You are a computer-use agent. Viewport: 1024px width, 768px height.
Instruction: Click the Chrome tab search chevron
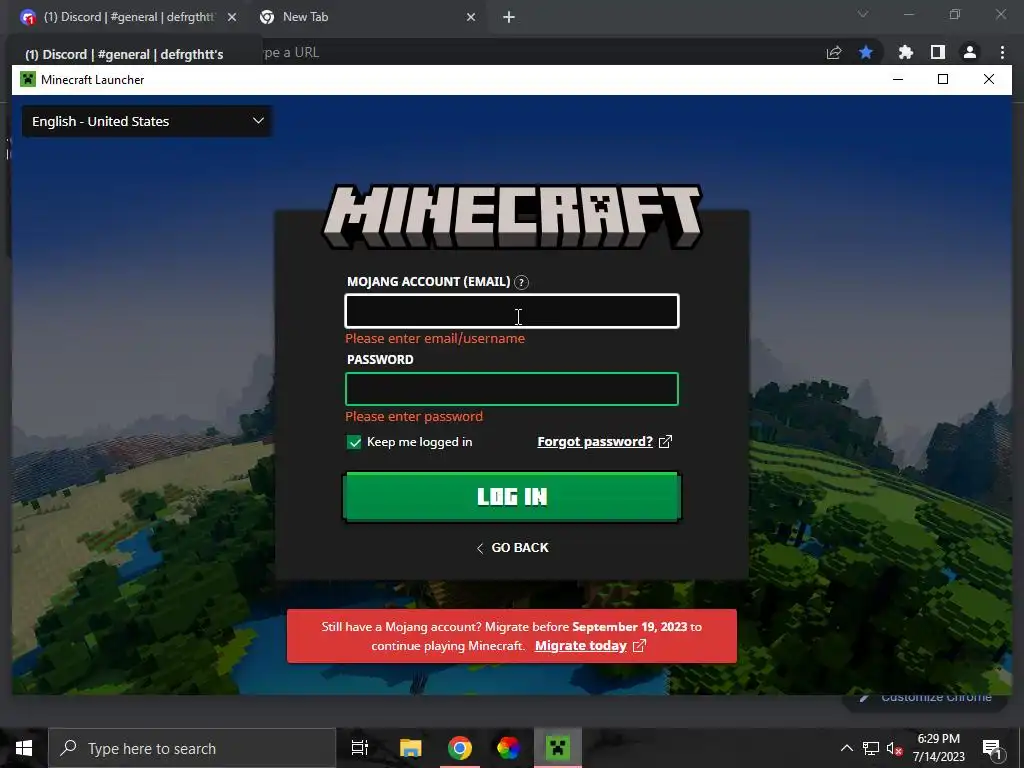click(x=863, y=14)
